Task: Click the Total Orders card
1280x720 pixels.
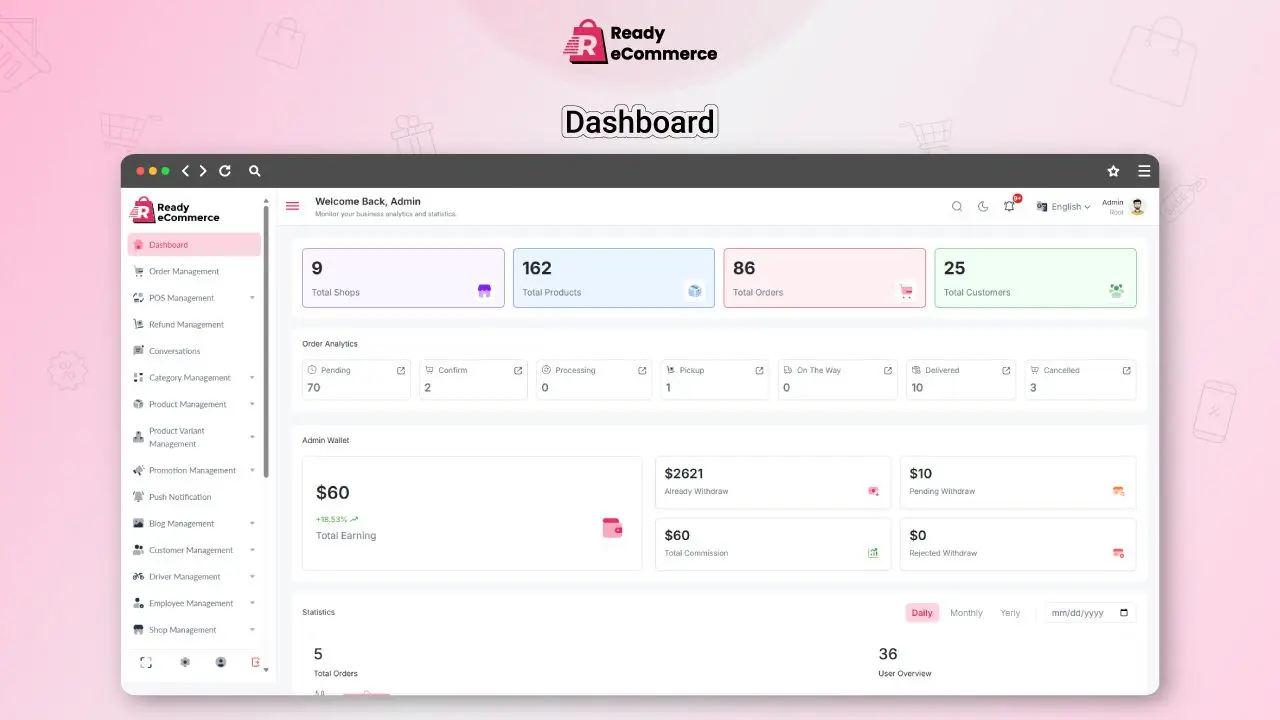Action: point(824,278)
